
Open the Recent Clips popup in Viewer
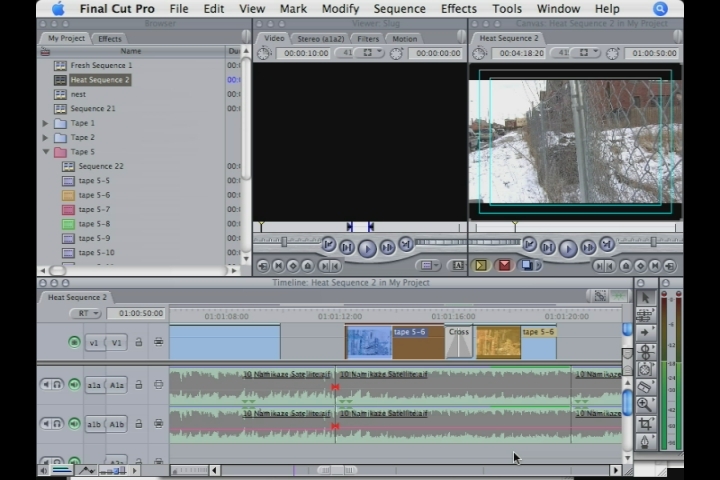pos(428,265)
